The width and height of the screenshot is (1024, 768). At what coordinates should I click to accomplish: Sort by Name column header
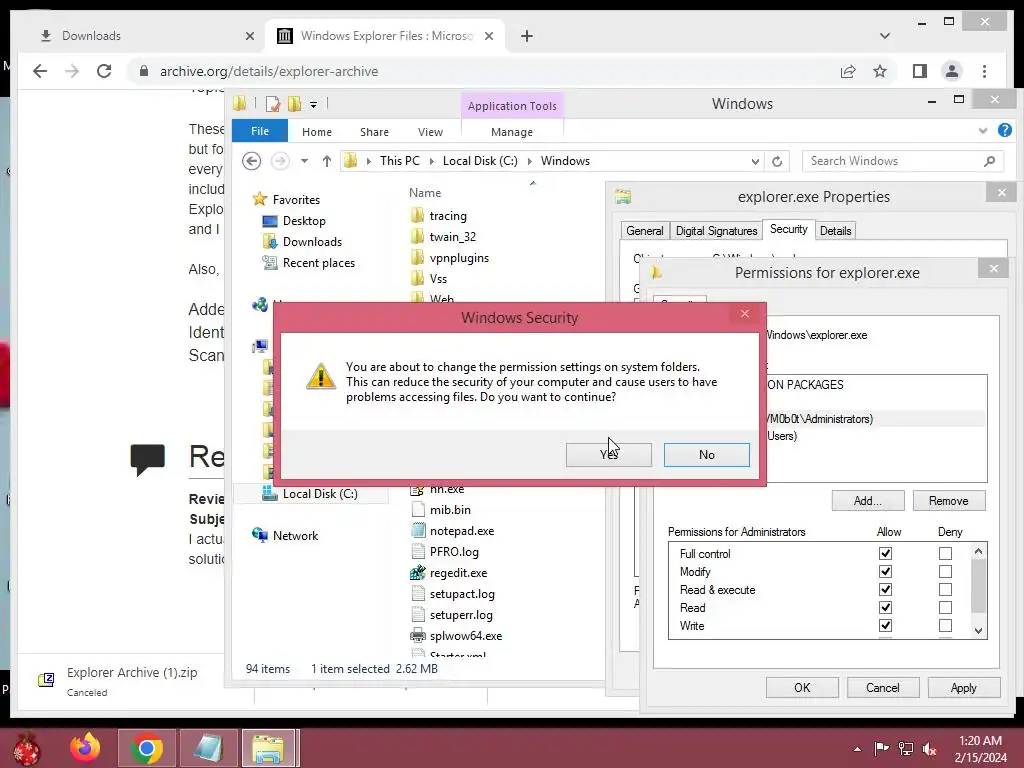click(x=425, y=193)
